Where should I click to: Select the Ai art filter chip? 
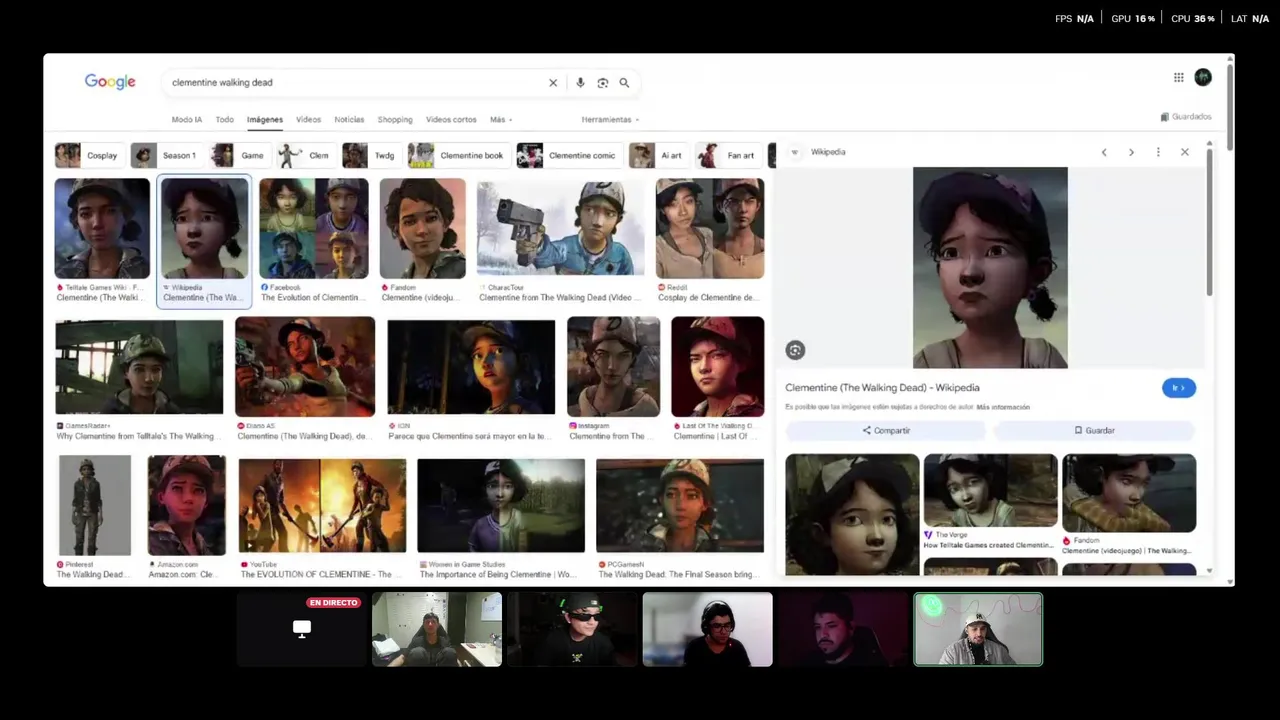[658, 155]
